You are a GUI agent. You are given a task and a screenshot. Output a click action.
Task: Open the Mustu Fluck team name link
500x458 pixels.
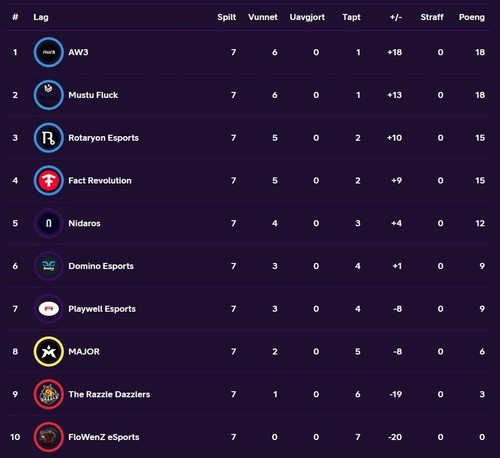(x=93, y=95)
